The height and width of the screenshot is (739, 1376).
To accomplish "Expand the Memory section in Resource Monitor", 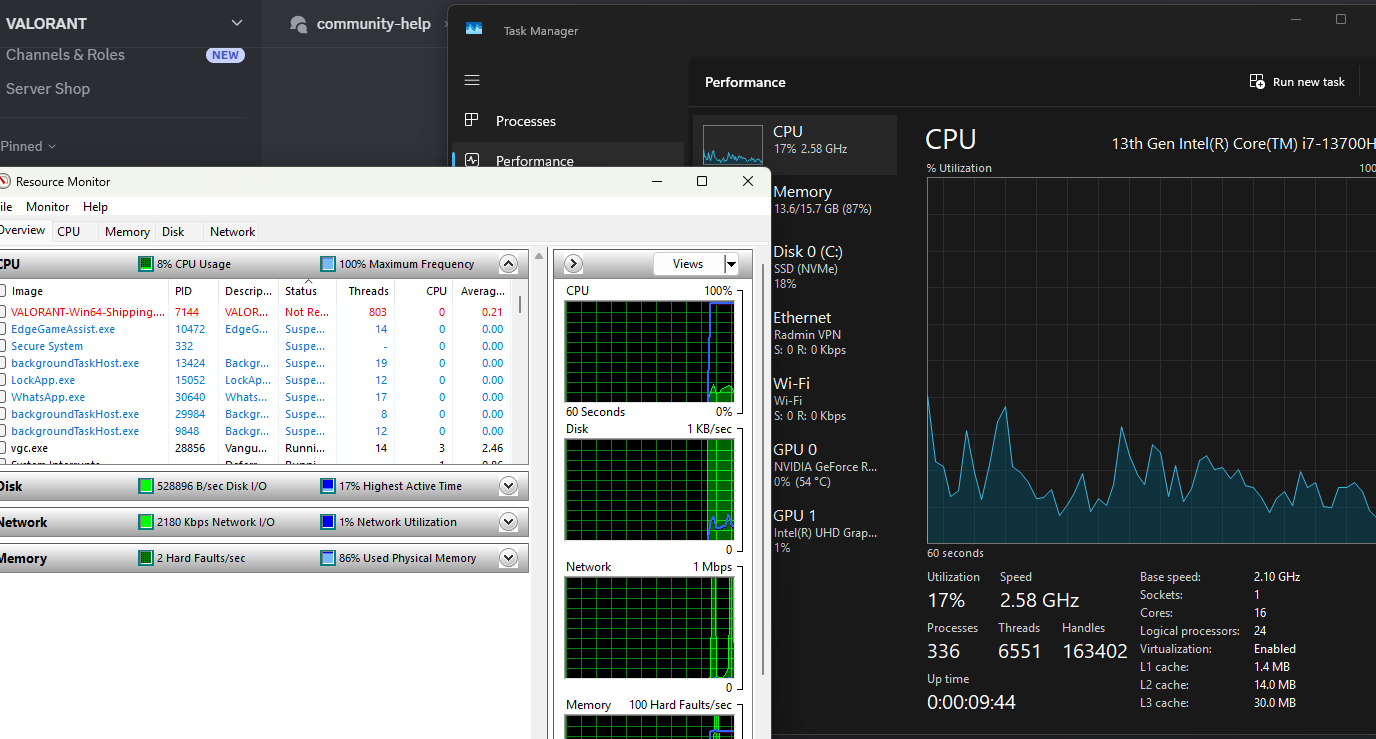I will [x=508, y=558].
